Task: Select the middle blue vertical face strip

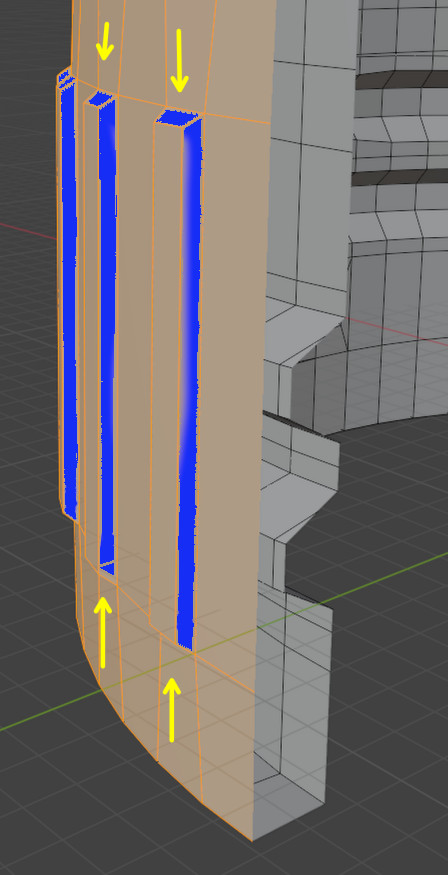Action: click(108, 335)
